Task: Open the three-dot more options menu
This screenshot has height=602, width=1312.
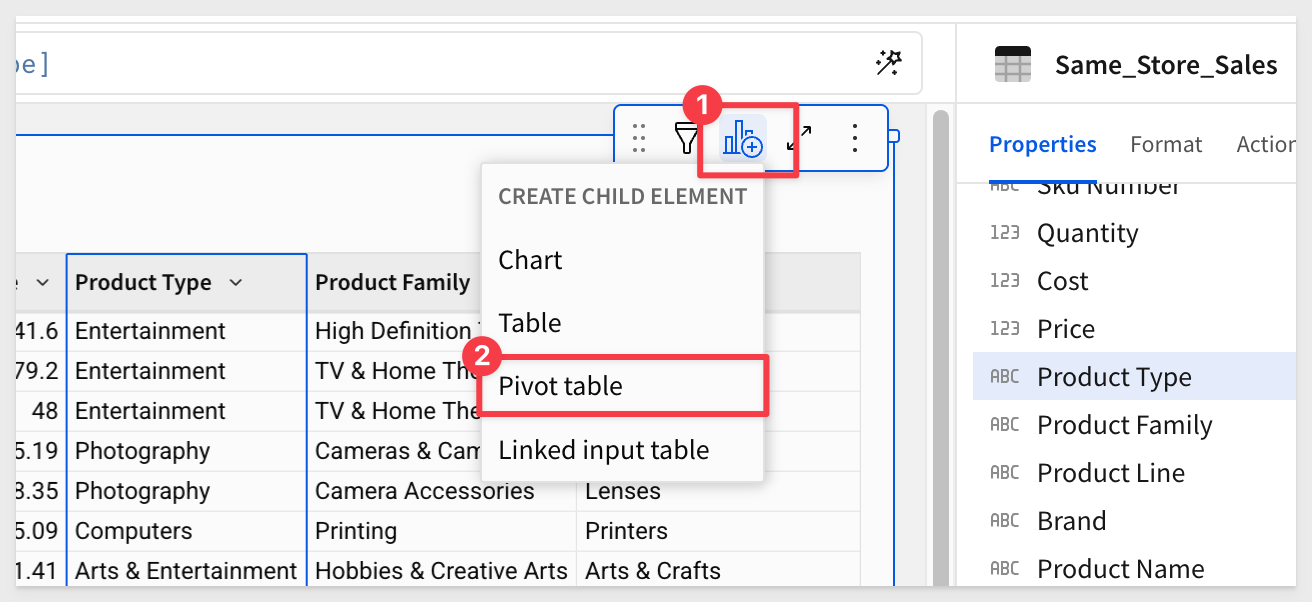Action: click(854, 138)
